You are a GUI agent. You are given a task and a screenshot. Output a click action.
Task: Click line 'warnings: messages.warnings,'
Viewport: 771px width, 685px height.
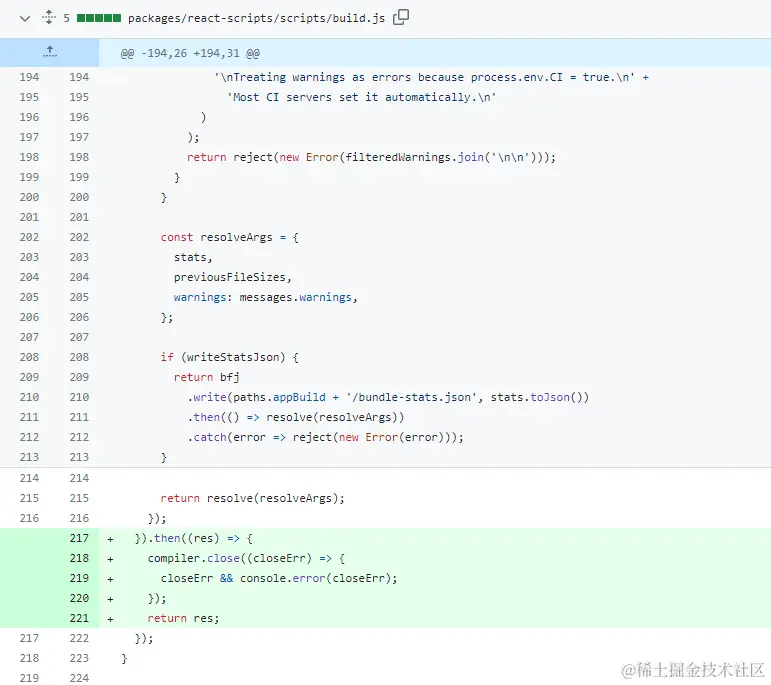tap(266, 298)
